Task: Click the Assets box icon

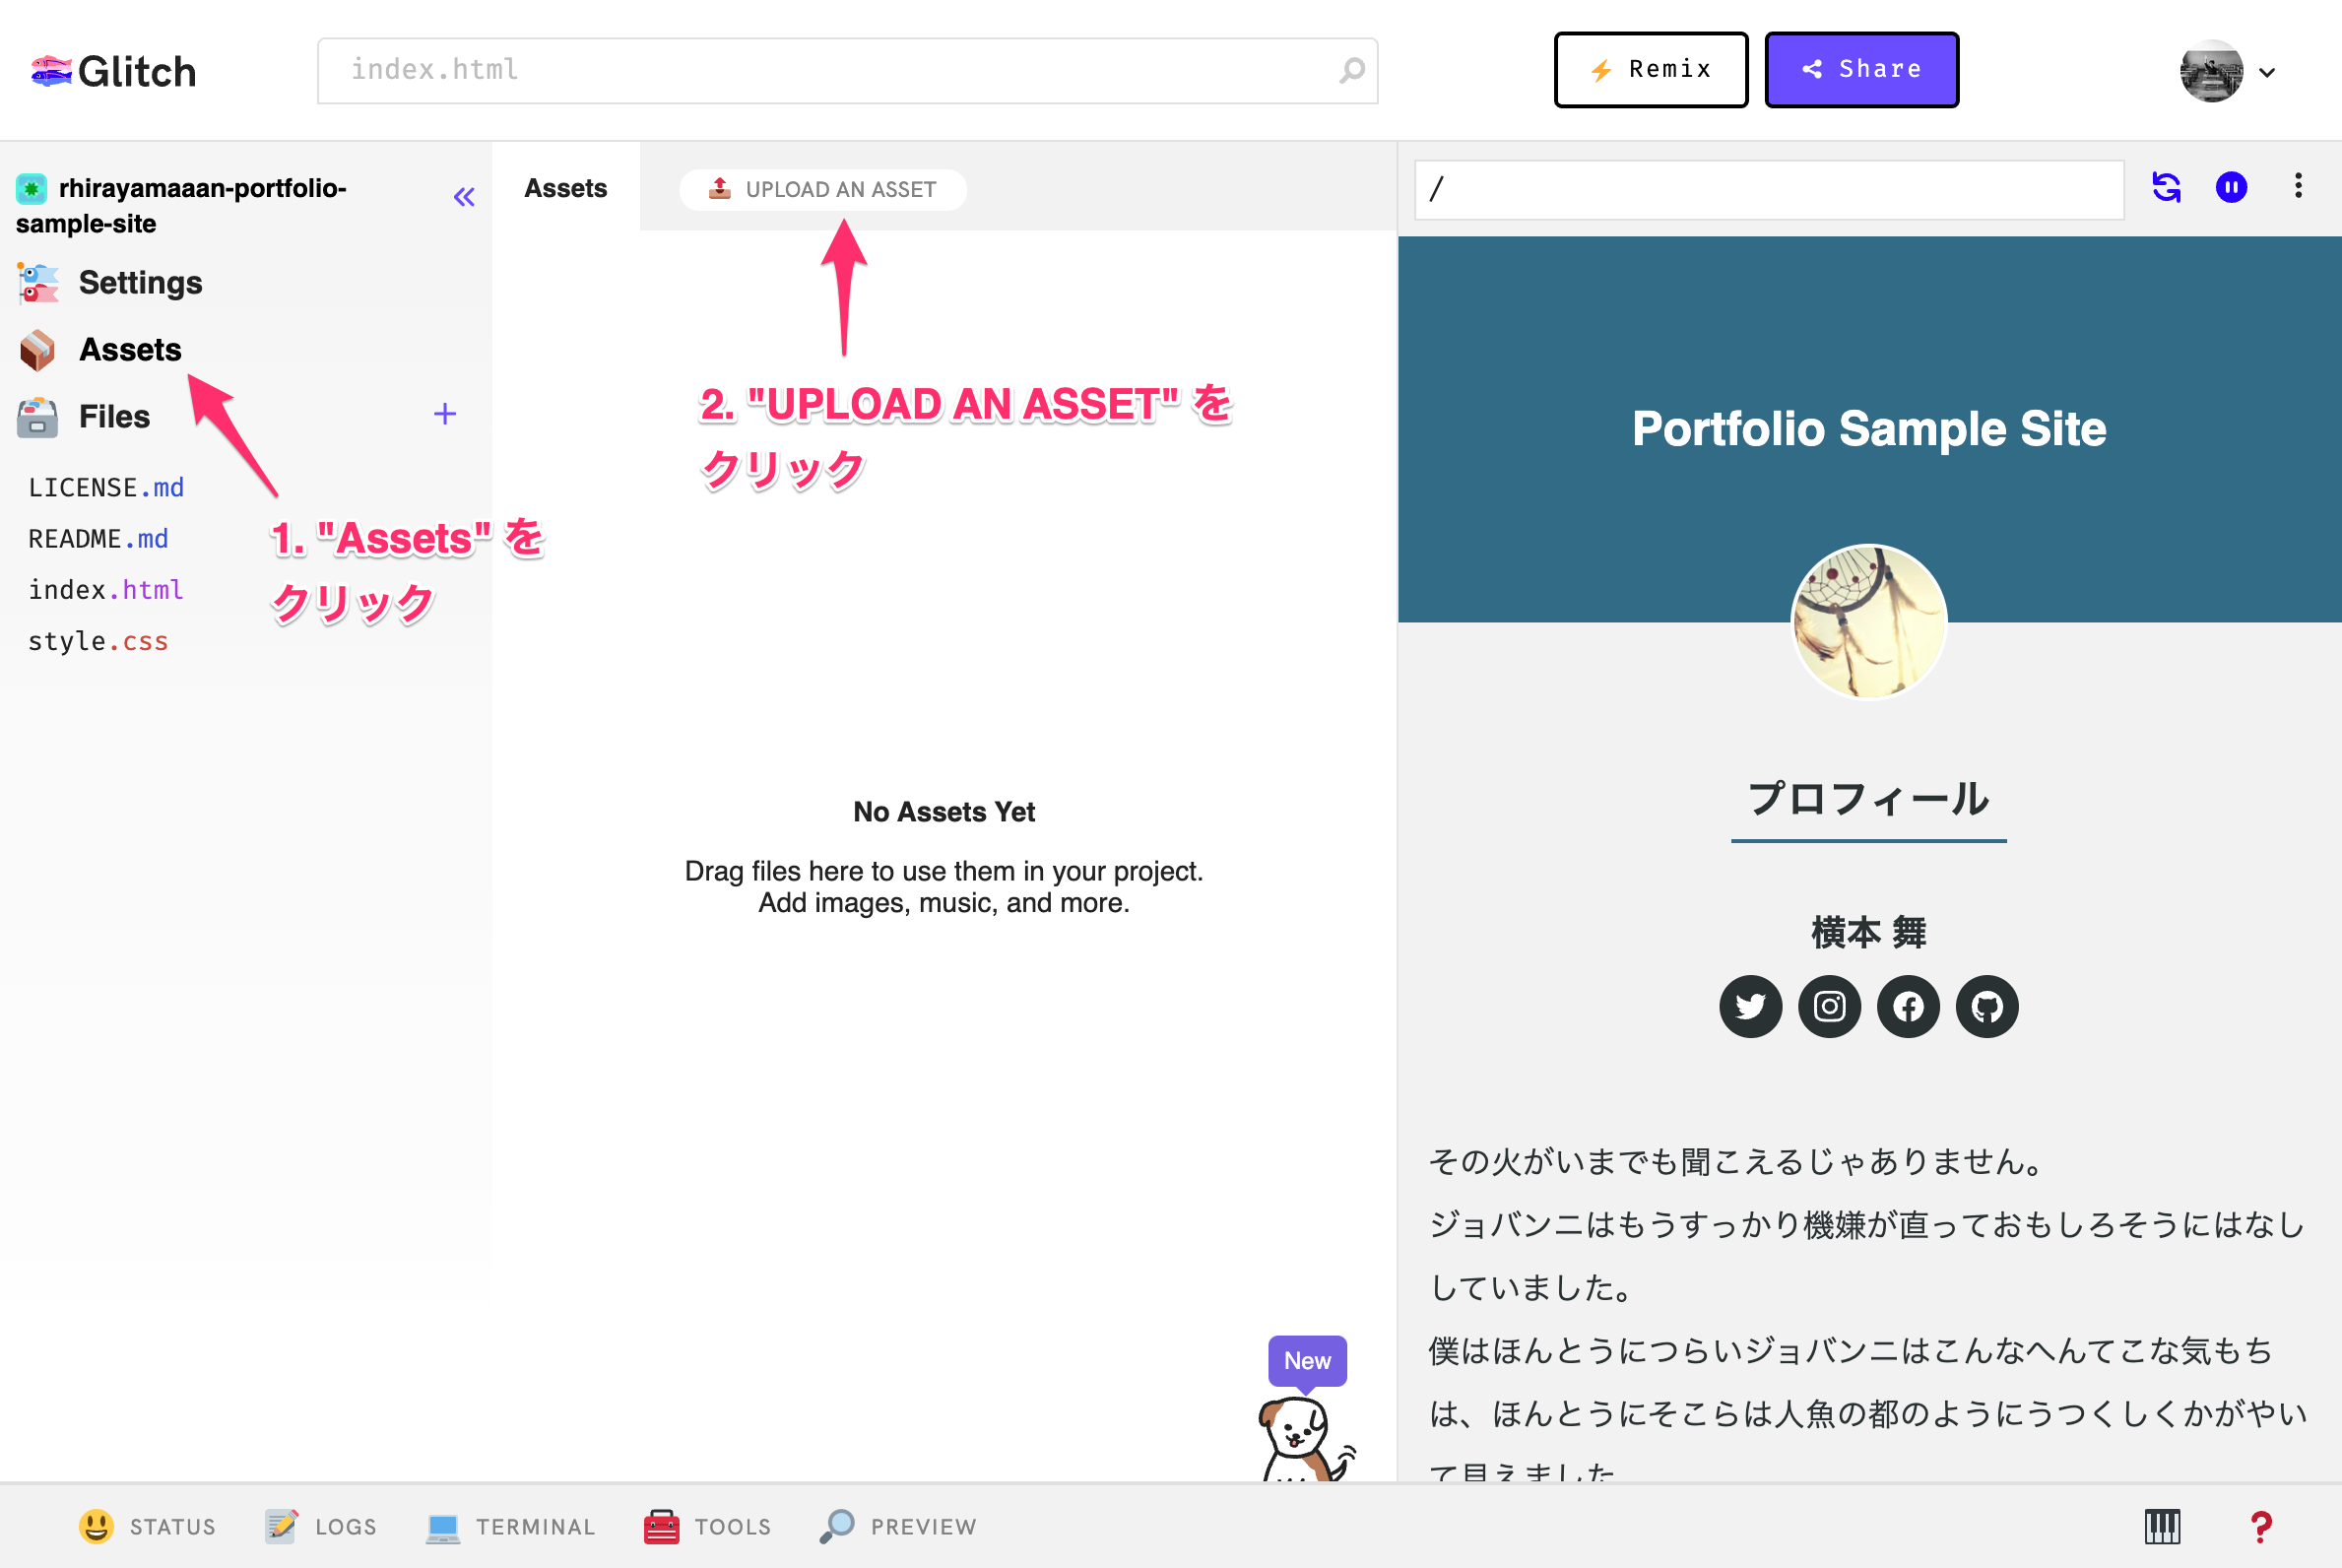Action: tap(38, 350)
